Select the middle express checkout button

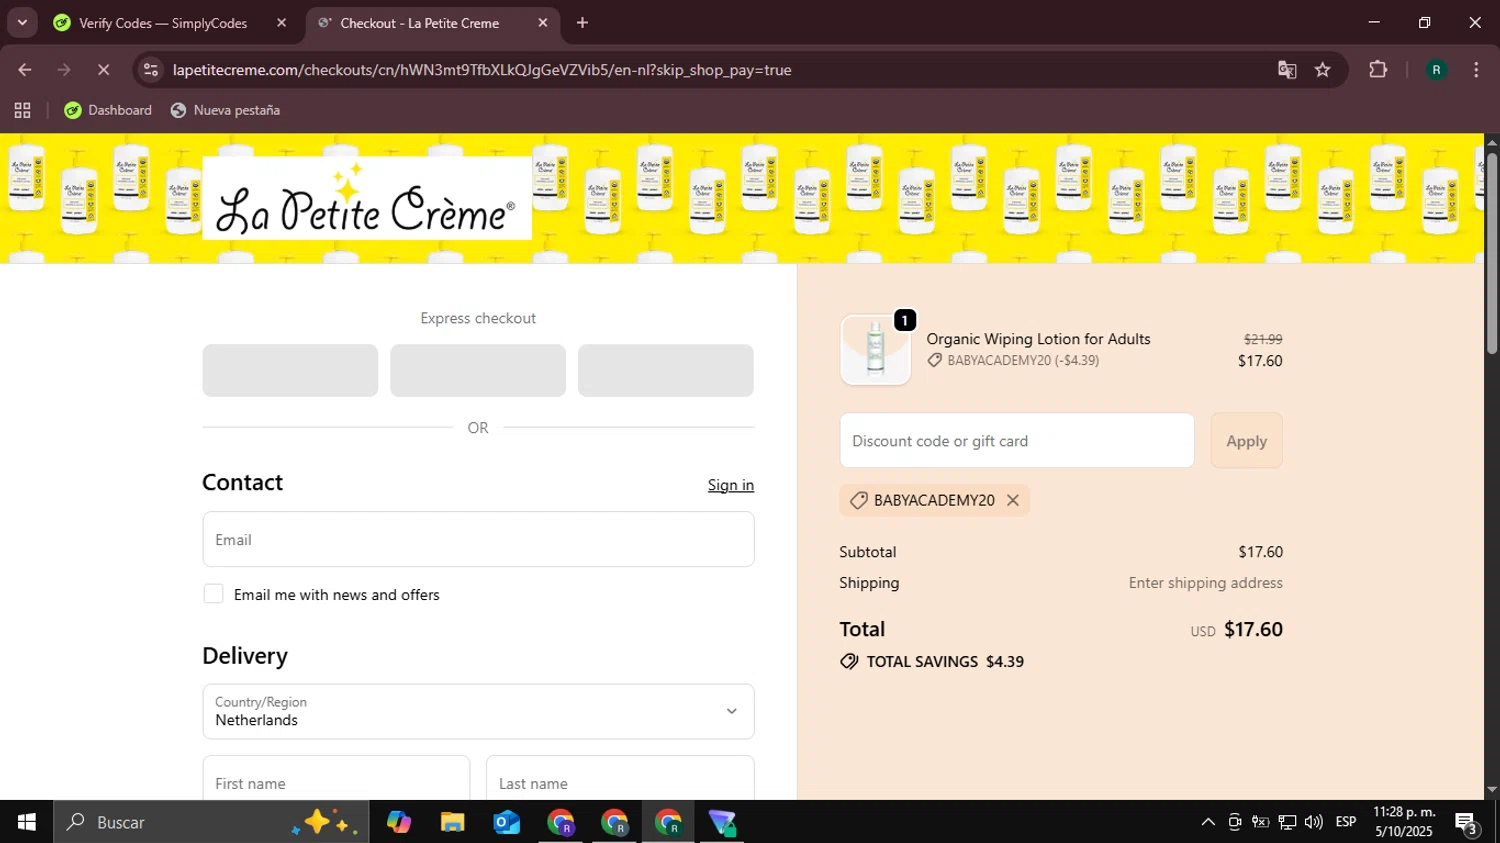click(478, 370)
